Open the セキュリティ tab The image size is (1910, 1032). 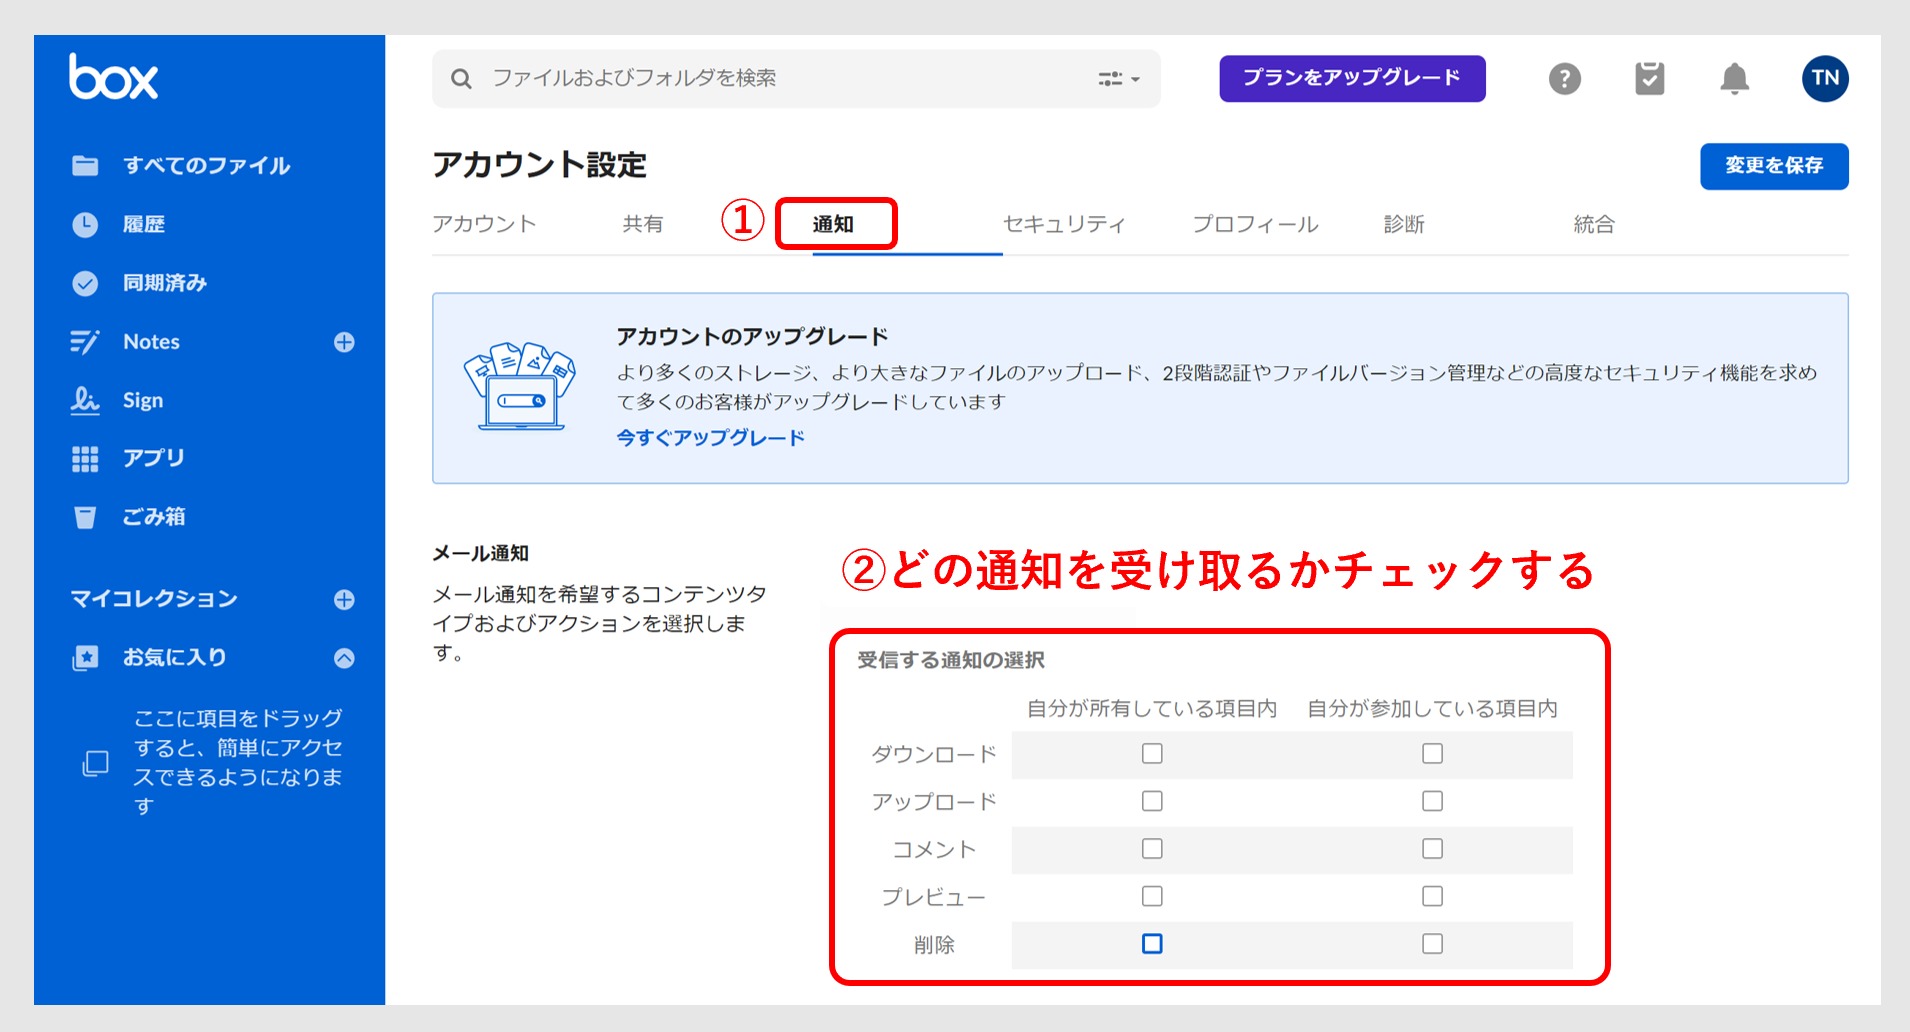[x=1064, y=224]
